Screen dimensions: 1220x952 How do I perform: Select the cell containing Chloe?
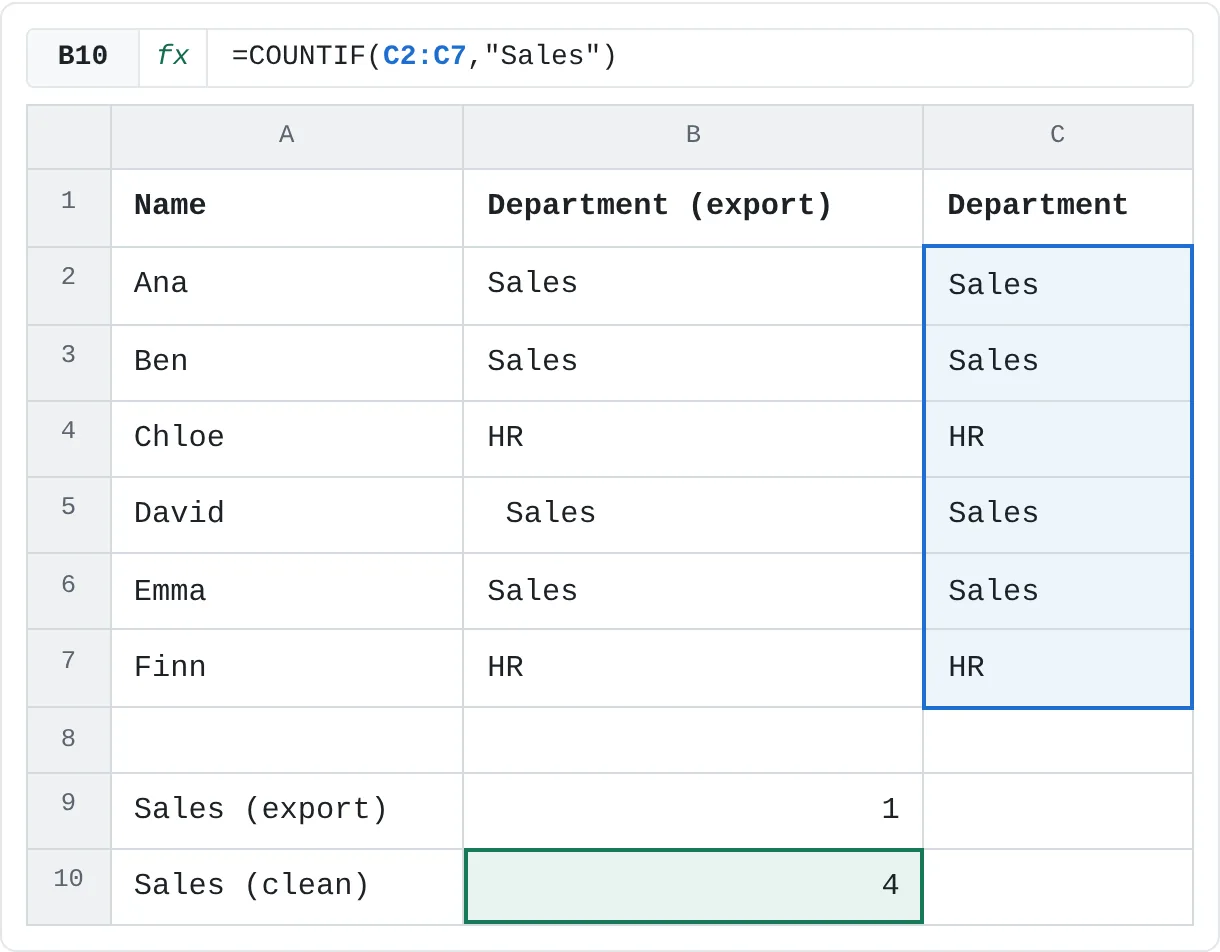287,438
